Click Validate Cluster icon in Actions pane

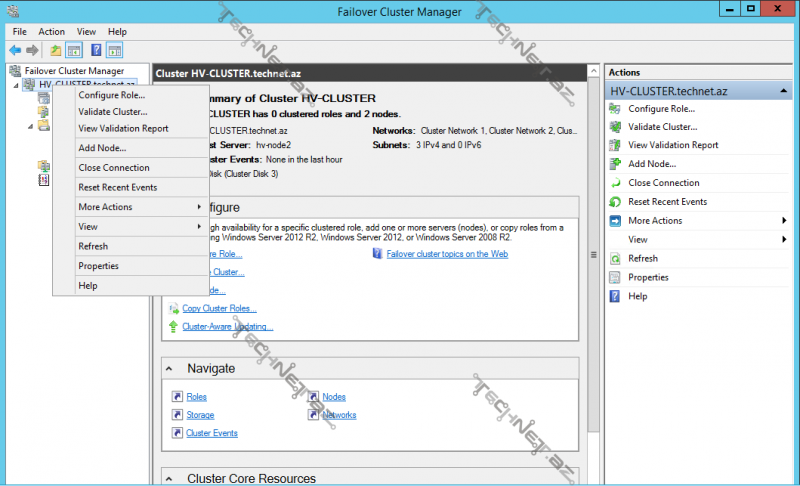pyautogui.click(x=615, y=127)
